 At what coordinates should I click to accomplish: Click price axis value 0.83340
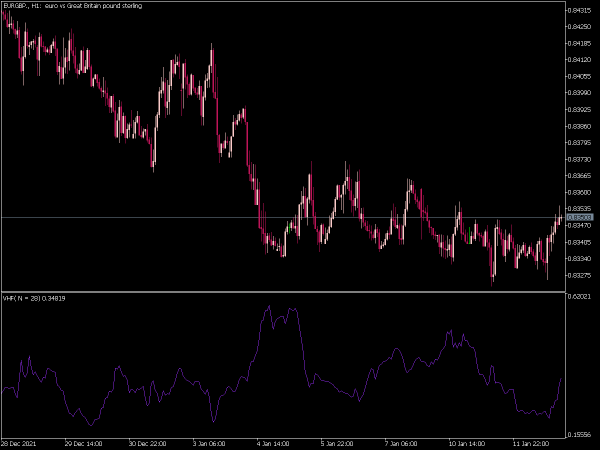coord(579,259)
